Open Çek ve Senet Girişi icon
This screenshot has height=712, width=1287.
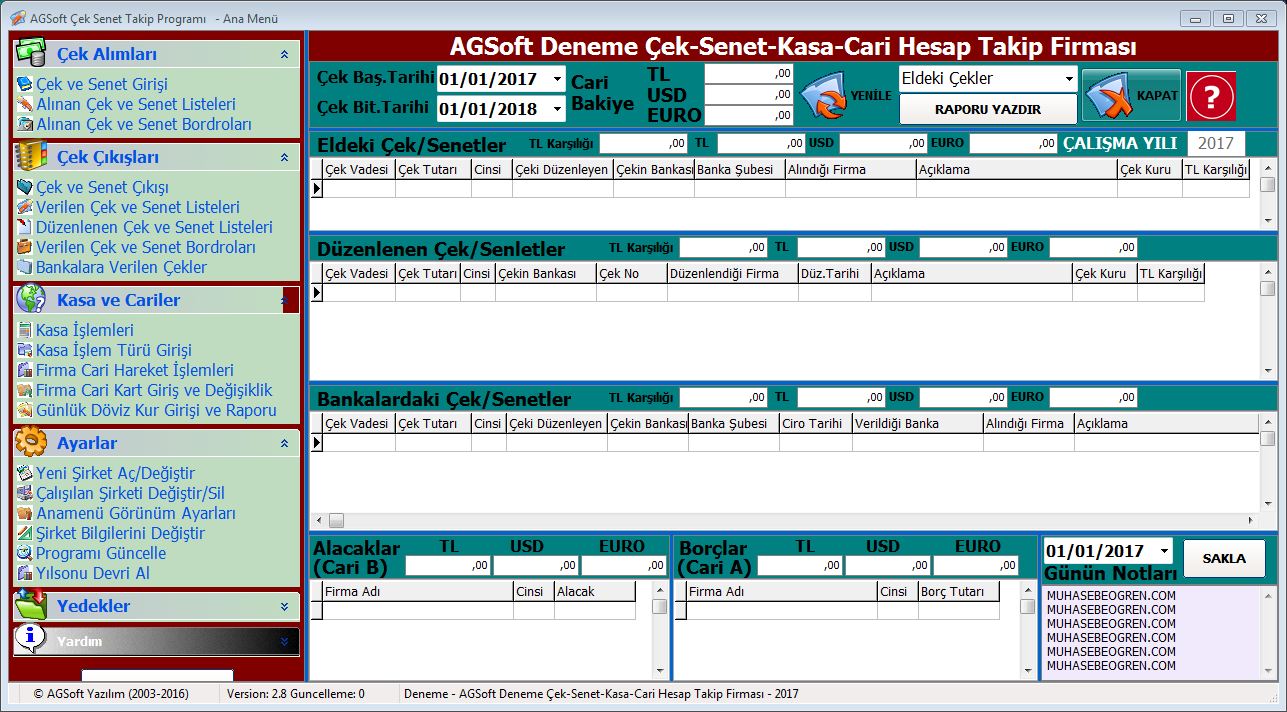point(25,85)
